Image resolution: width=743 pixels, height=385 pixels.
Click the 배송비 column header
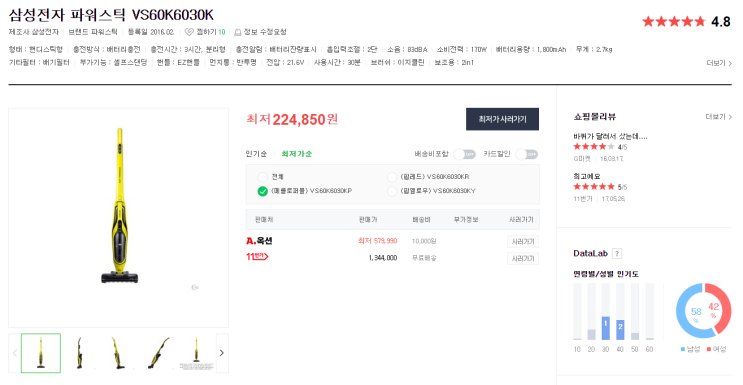pos(421,220)
